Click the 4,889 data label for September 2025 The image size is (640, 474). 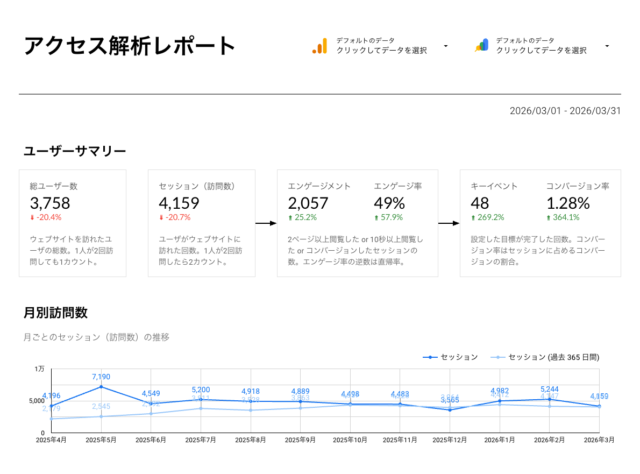(x=300, y=391)
